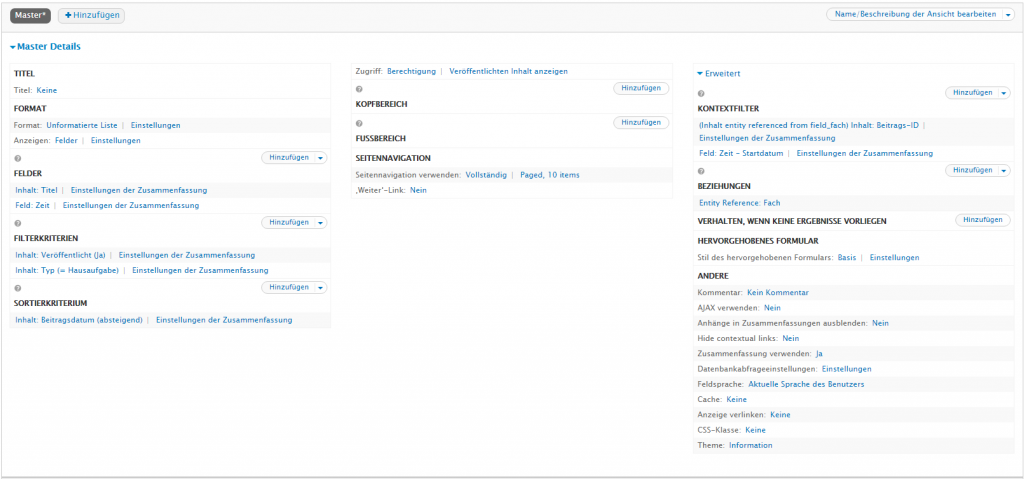Click Hinzufügen for the Kopfbereich section
The width and height of the screenshot is (1024, 479).
pyautogui.click(x=640, y=89)
